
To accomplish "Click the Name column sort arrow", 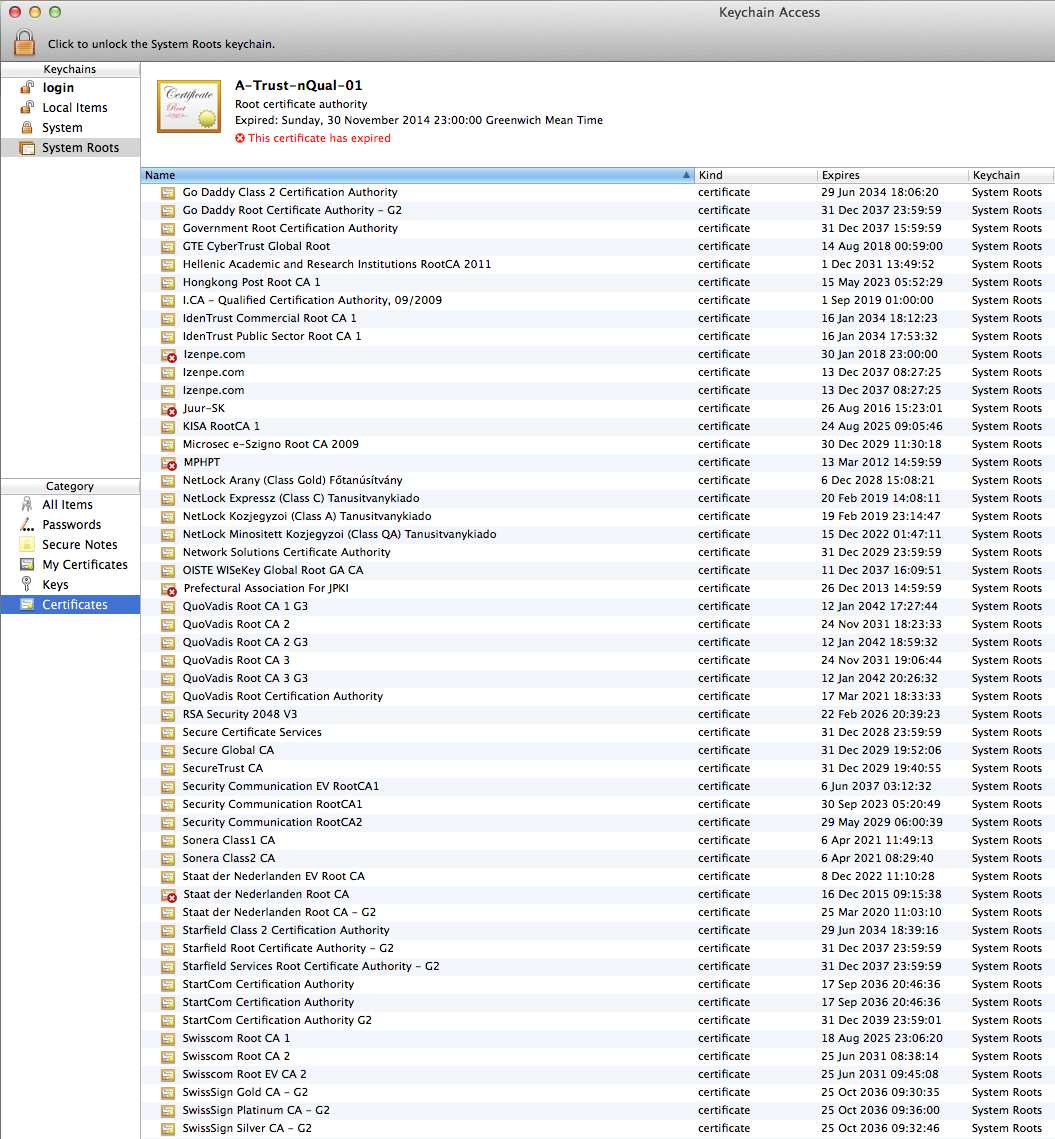I will pos(686,175).
